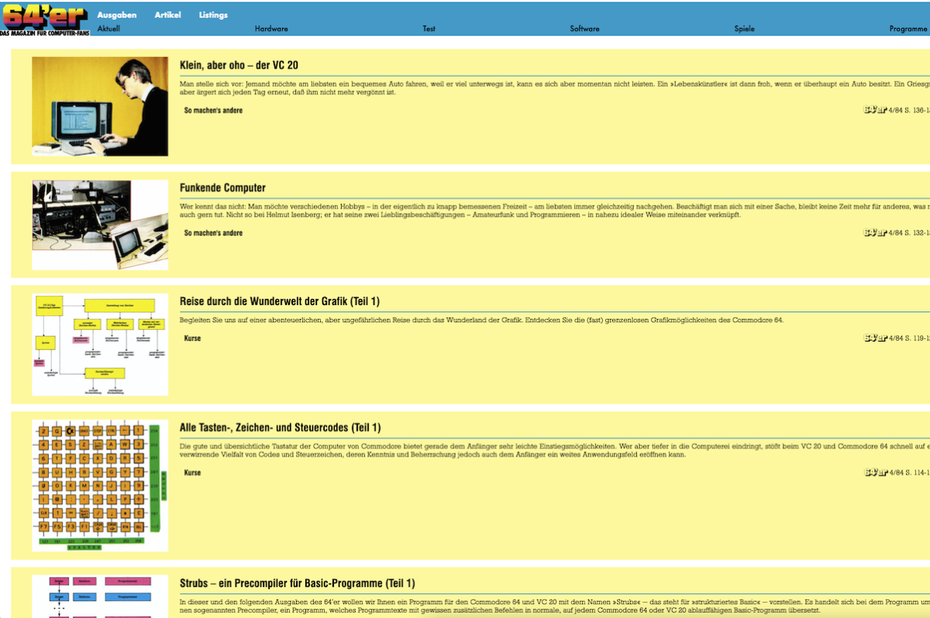Click the 64'er issue icon for Tasten-Codes article
This screenshot has height=618, width=930.
[x=874, y=472]
